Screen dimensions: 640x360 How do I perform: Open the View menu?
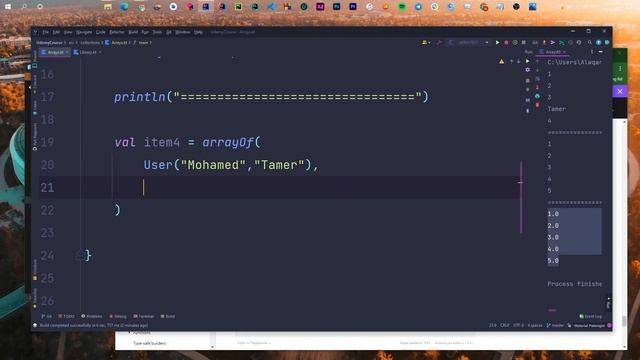pyautogui.click(x=68, y=32)
